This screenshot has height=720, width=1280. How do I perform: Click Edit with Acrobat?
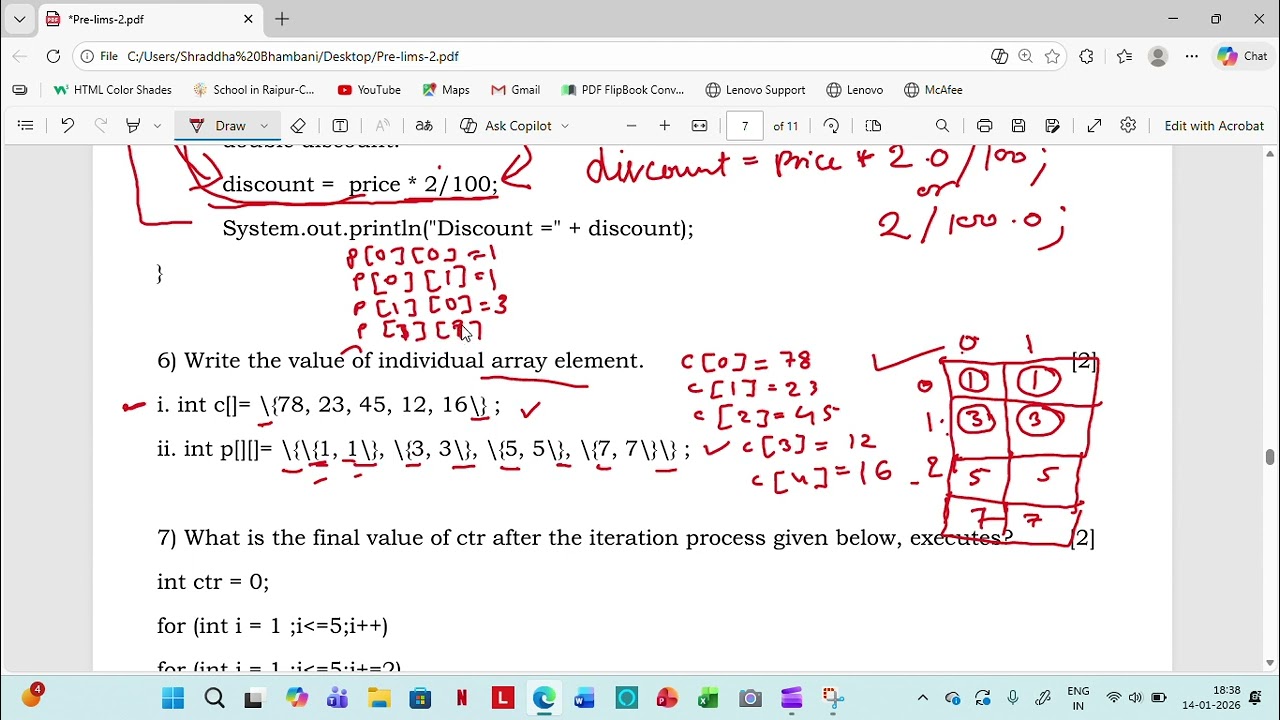1214,126
